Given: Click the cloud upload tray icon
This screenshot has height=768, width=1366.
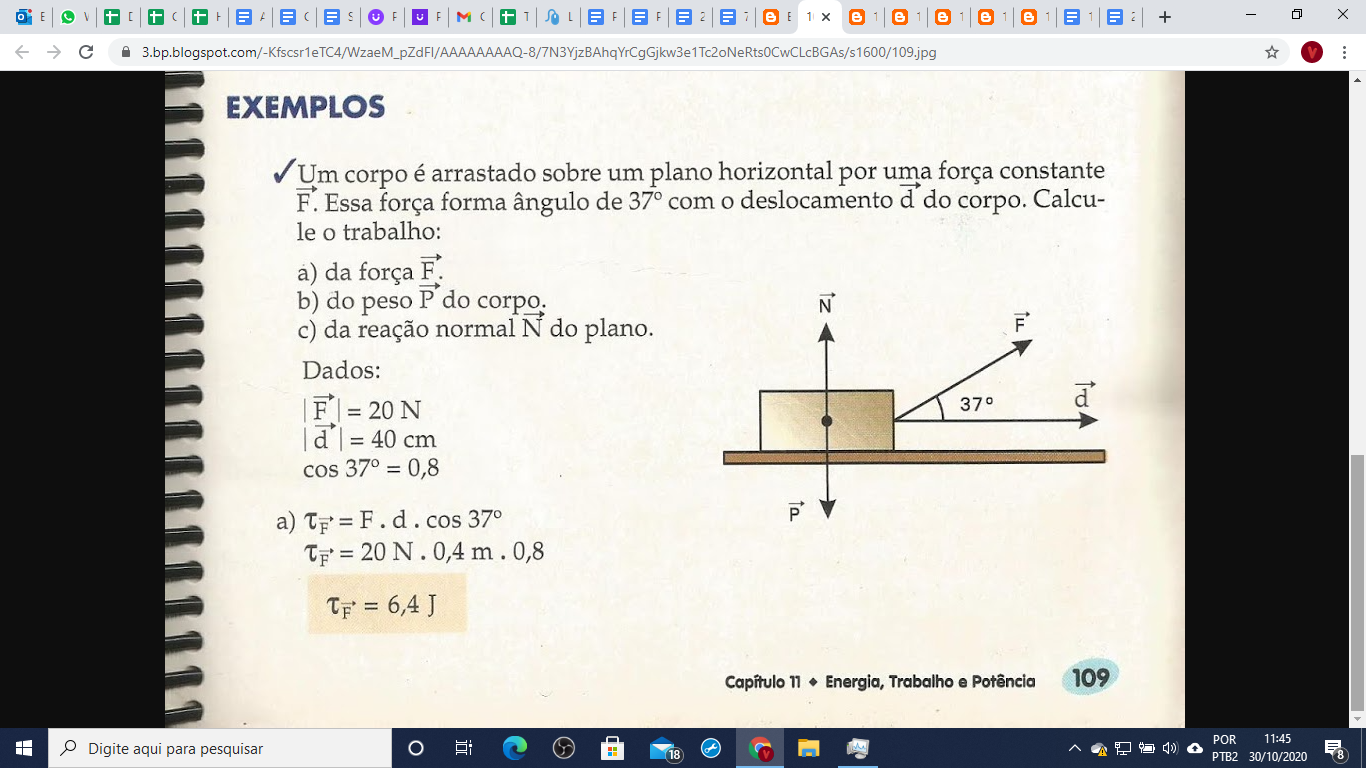Looking at the screenshot, I should tap(1195, 748).
